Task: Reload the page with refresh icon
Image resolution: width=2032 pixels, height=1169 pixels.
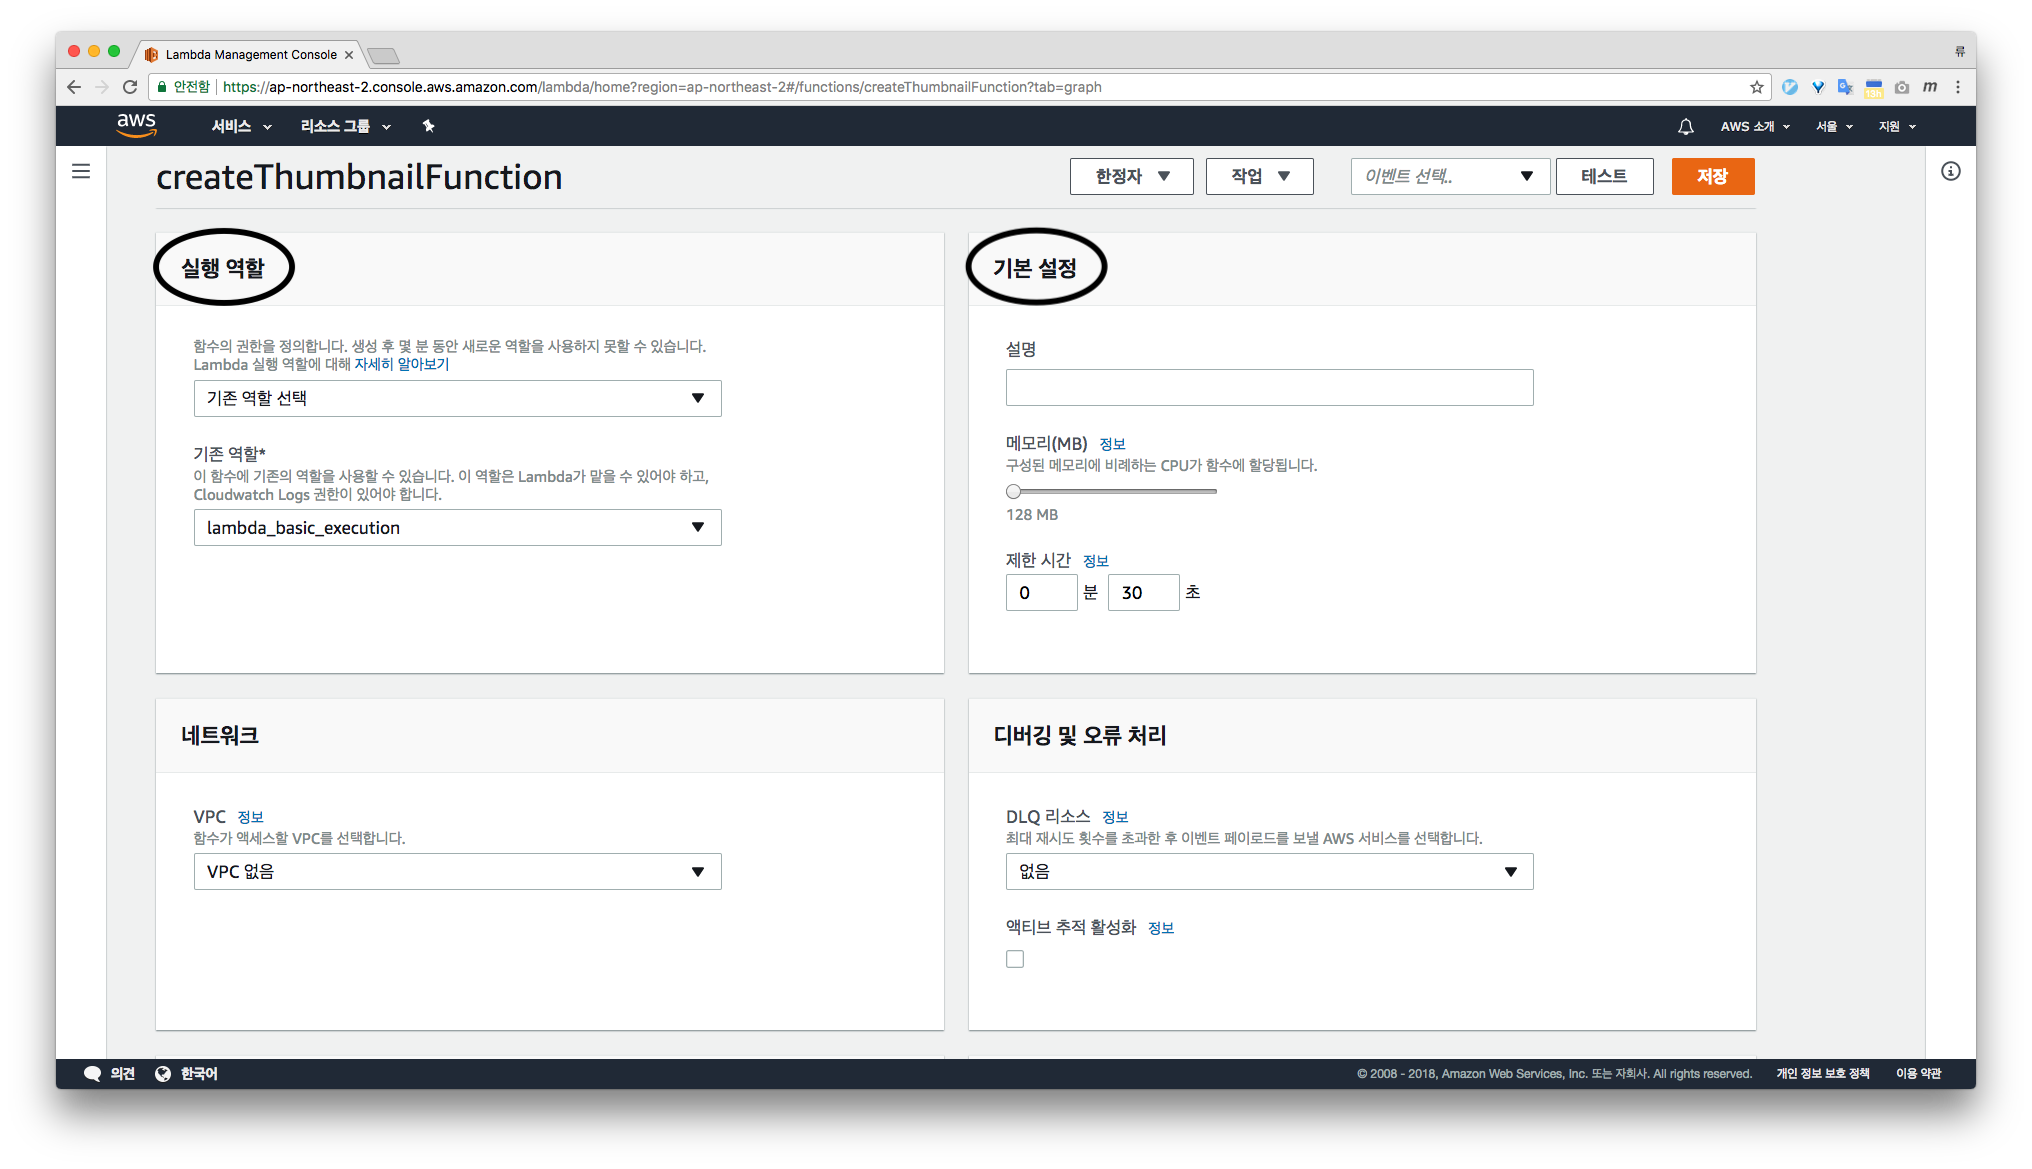Action: [x=130, y=87]
